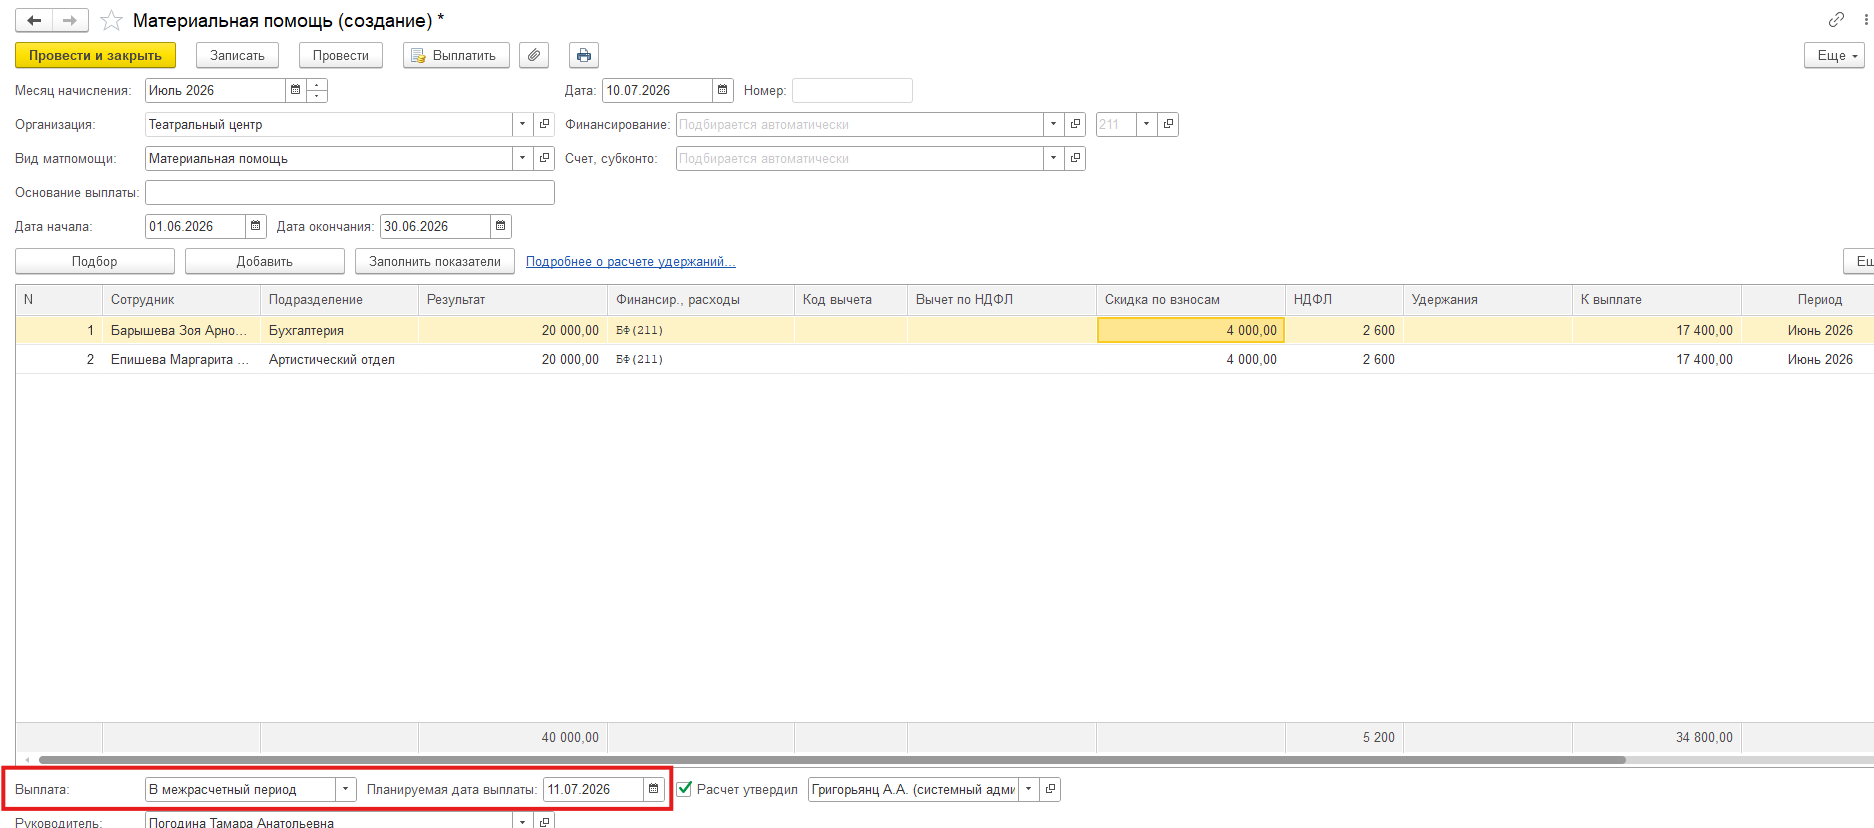Open the Финансирование record form icon
This screenshot has height=828, width=1874.
point(1075,124)
